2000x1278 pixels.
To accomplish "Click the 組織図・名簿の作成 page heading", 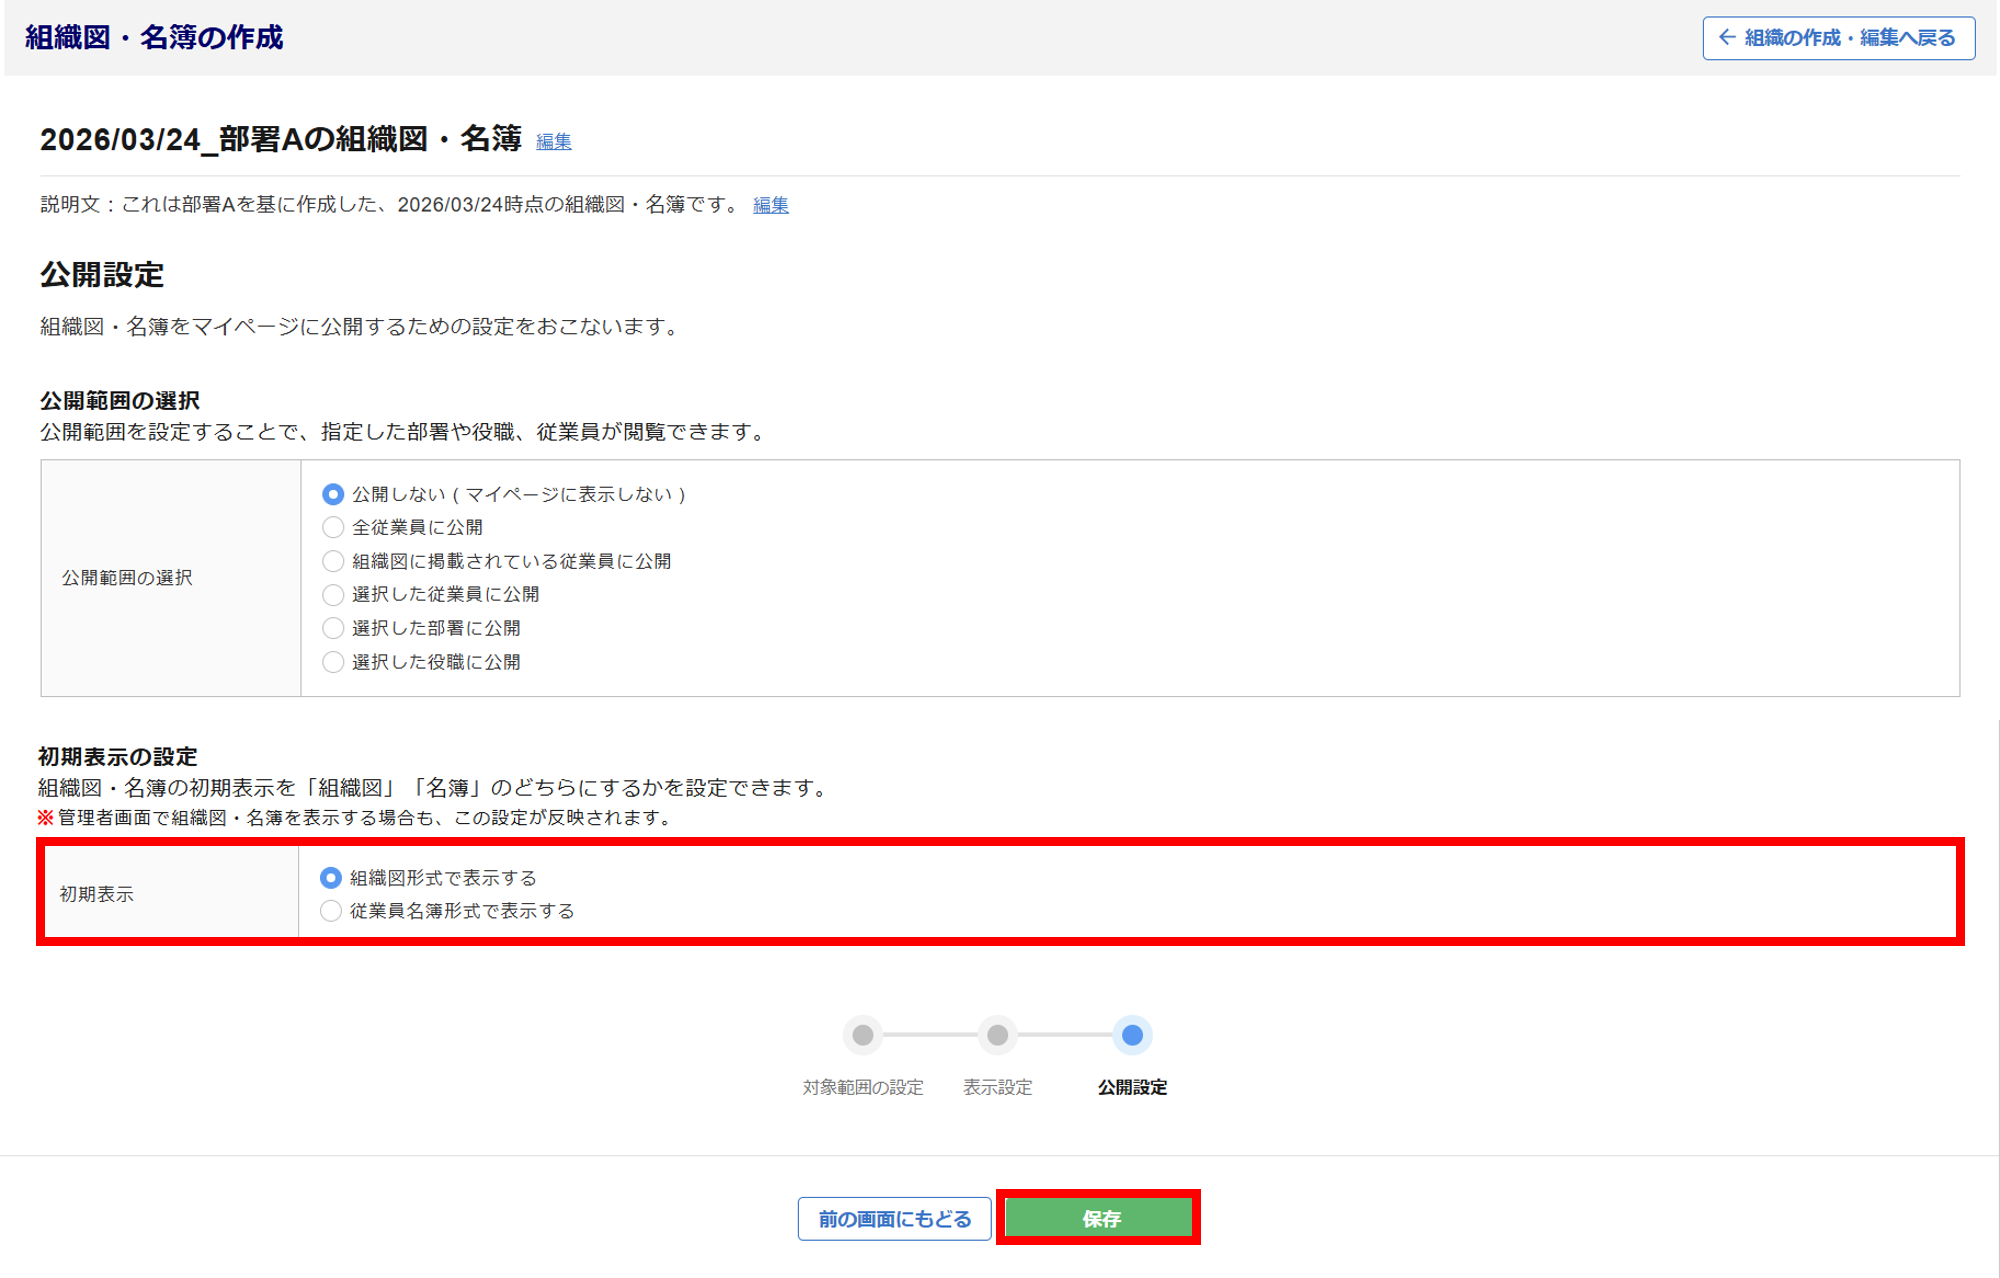I will (x=154, y=37).
